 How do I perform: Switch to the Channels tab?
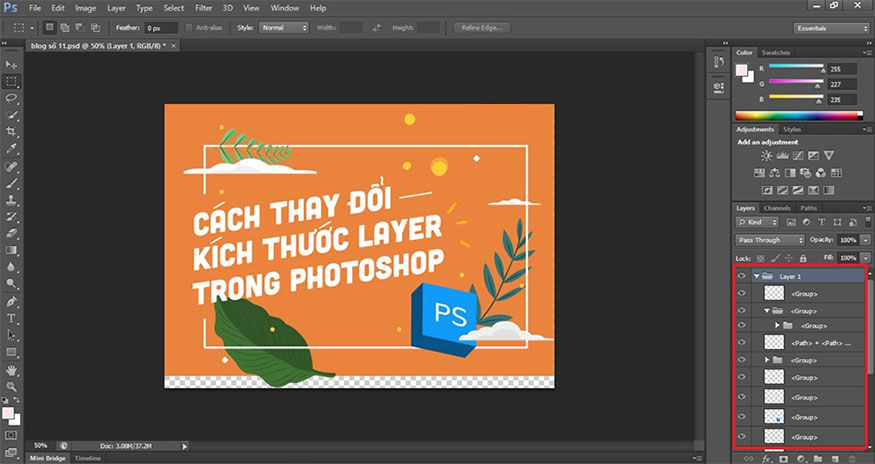pyautogui.click(x=777, y=208)
